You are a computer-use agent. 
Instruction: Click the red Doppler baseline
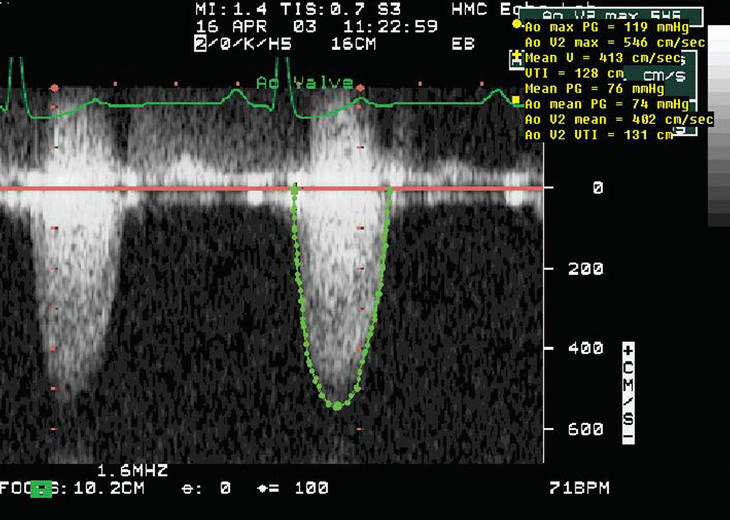pyautogui.click(x=150, y=188)
